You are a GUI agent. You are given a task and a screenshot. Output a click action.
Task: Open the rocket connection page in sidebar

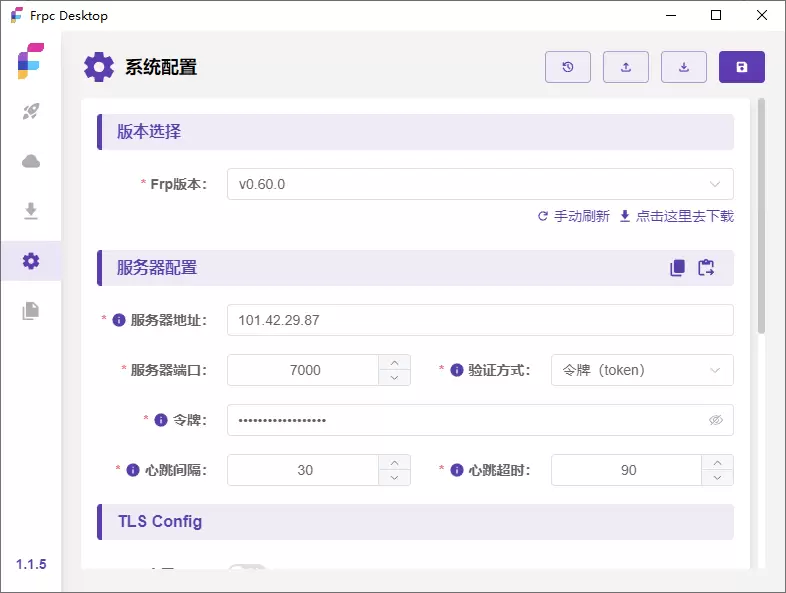pos(31,111)
